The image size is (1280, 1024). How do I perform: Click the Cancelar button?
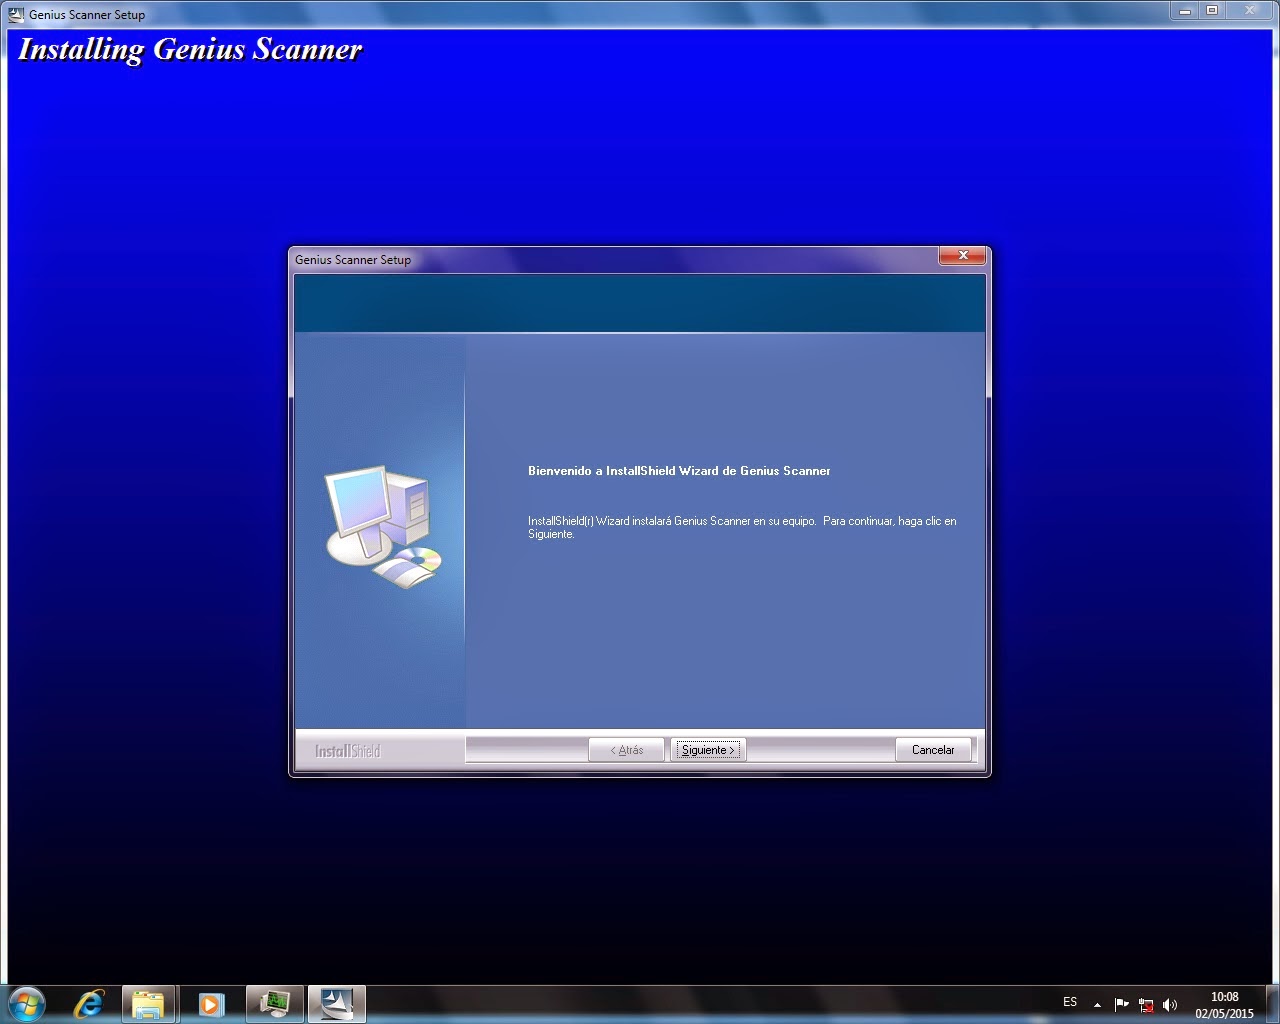pos(933,750)
